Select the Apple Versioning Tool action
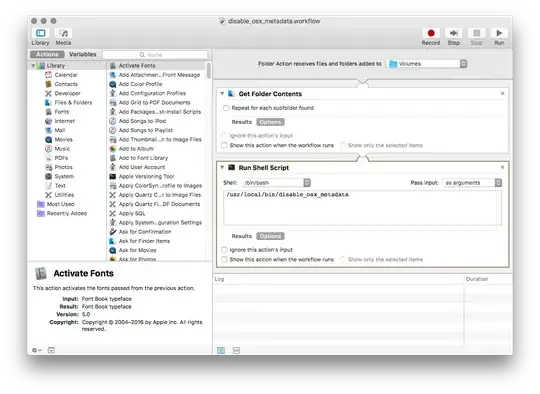Viewport: 540px width, 394px height. pos(157,176)
